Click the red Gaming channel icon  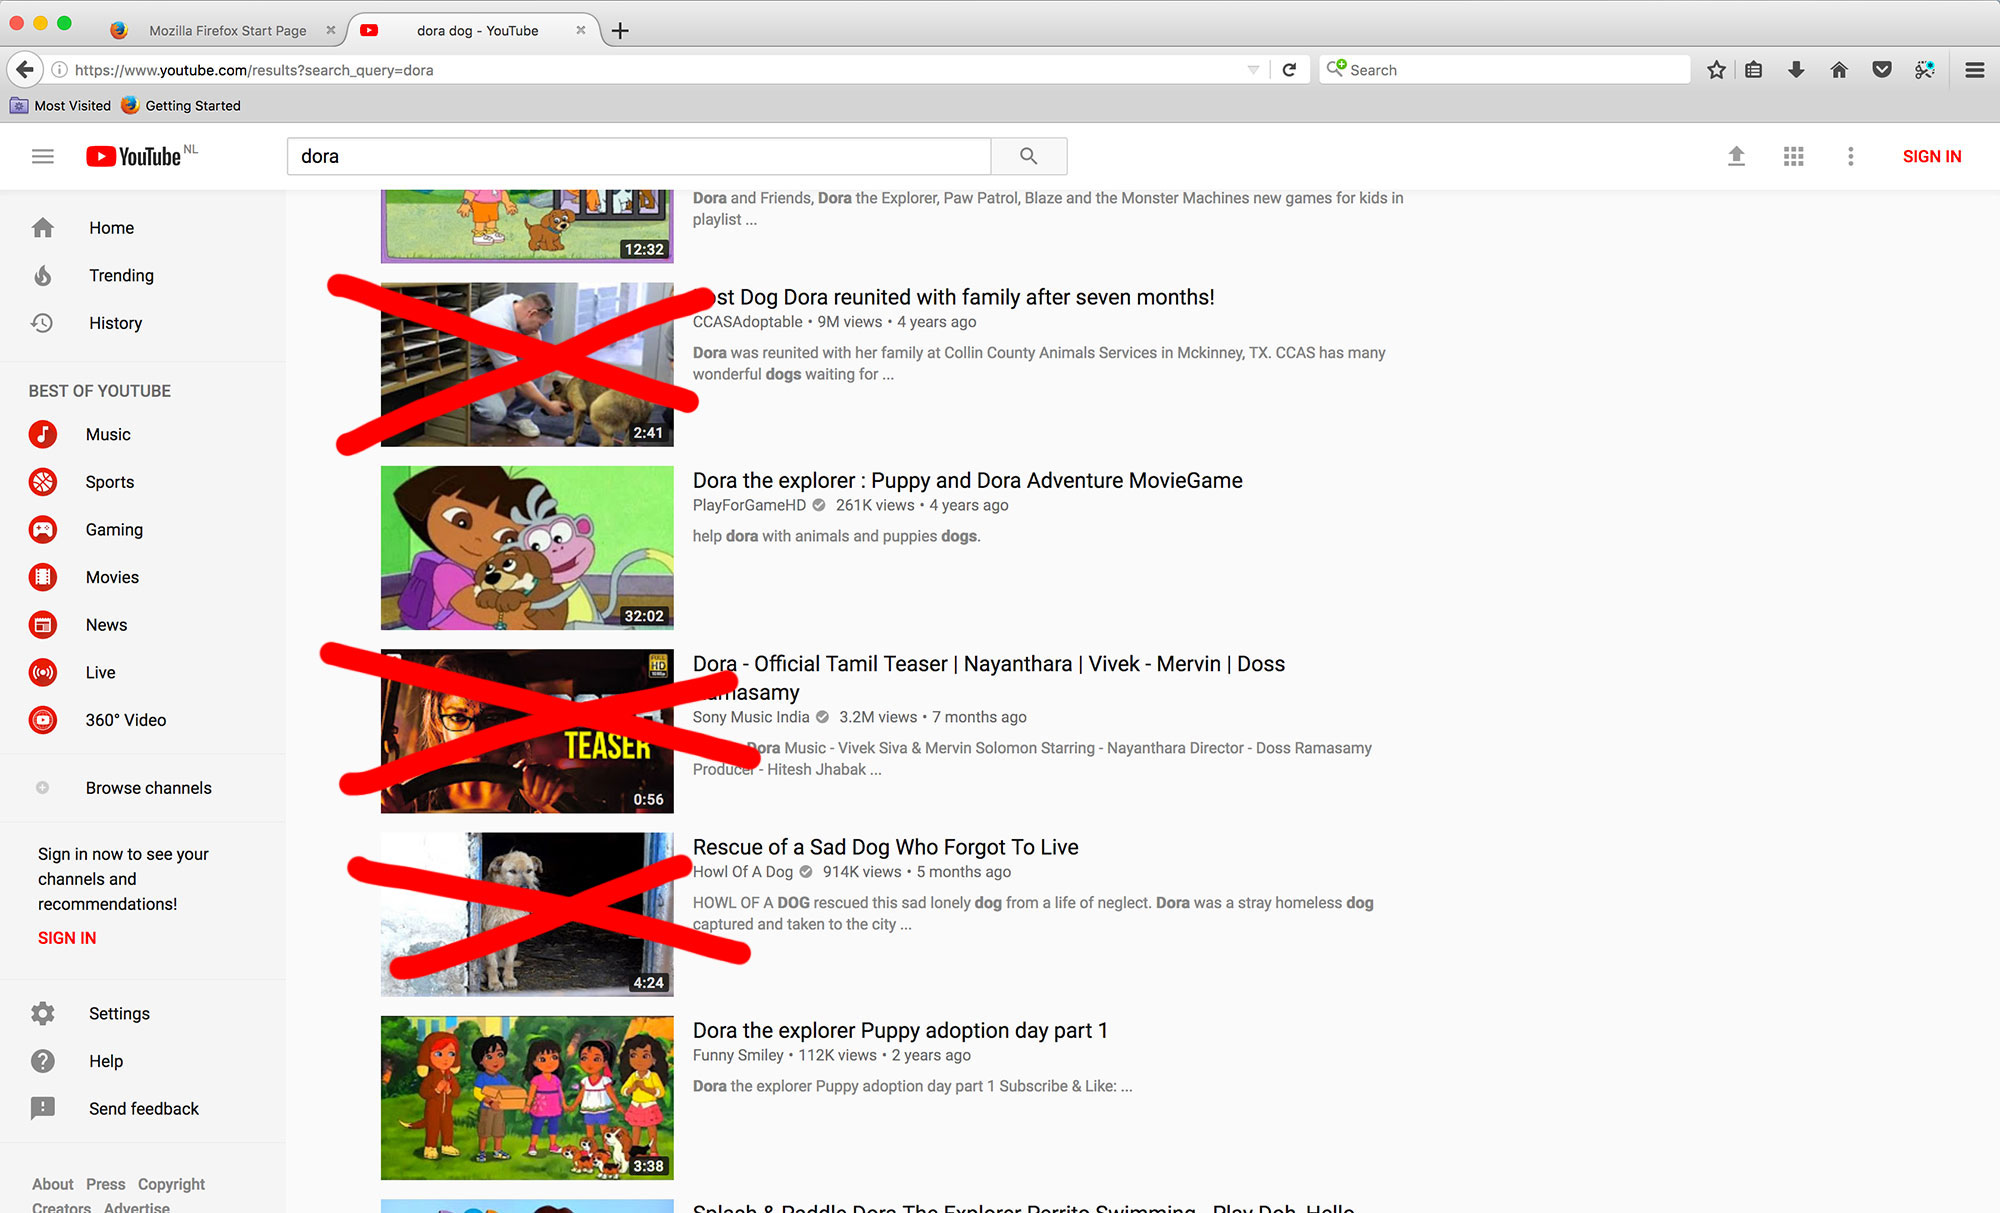click(43, 529)
